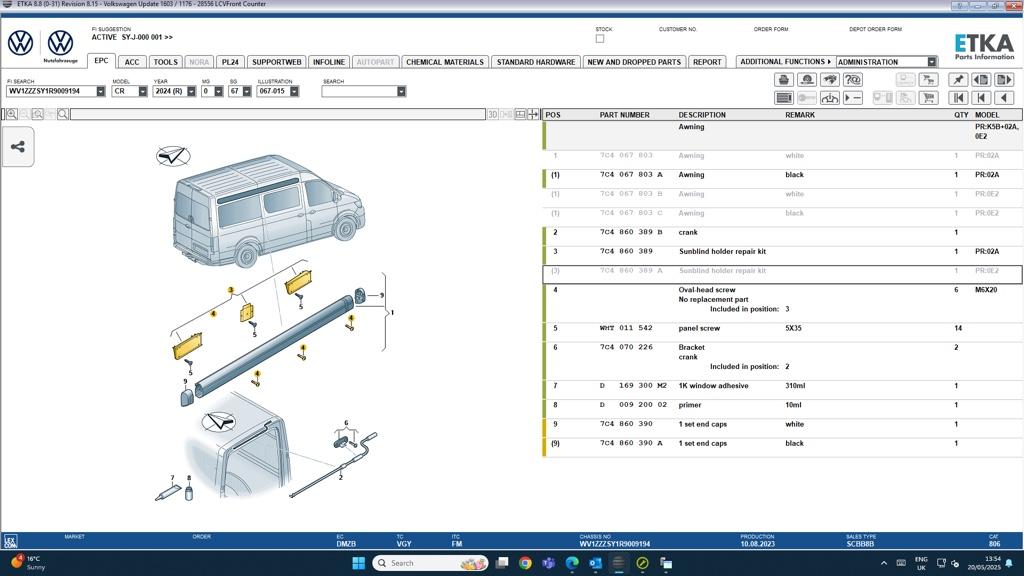The image size is (1024, 576).
Task: Expand the Illustration 067-015 dropdown
Action: coord(295,91)
